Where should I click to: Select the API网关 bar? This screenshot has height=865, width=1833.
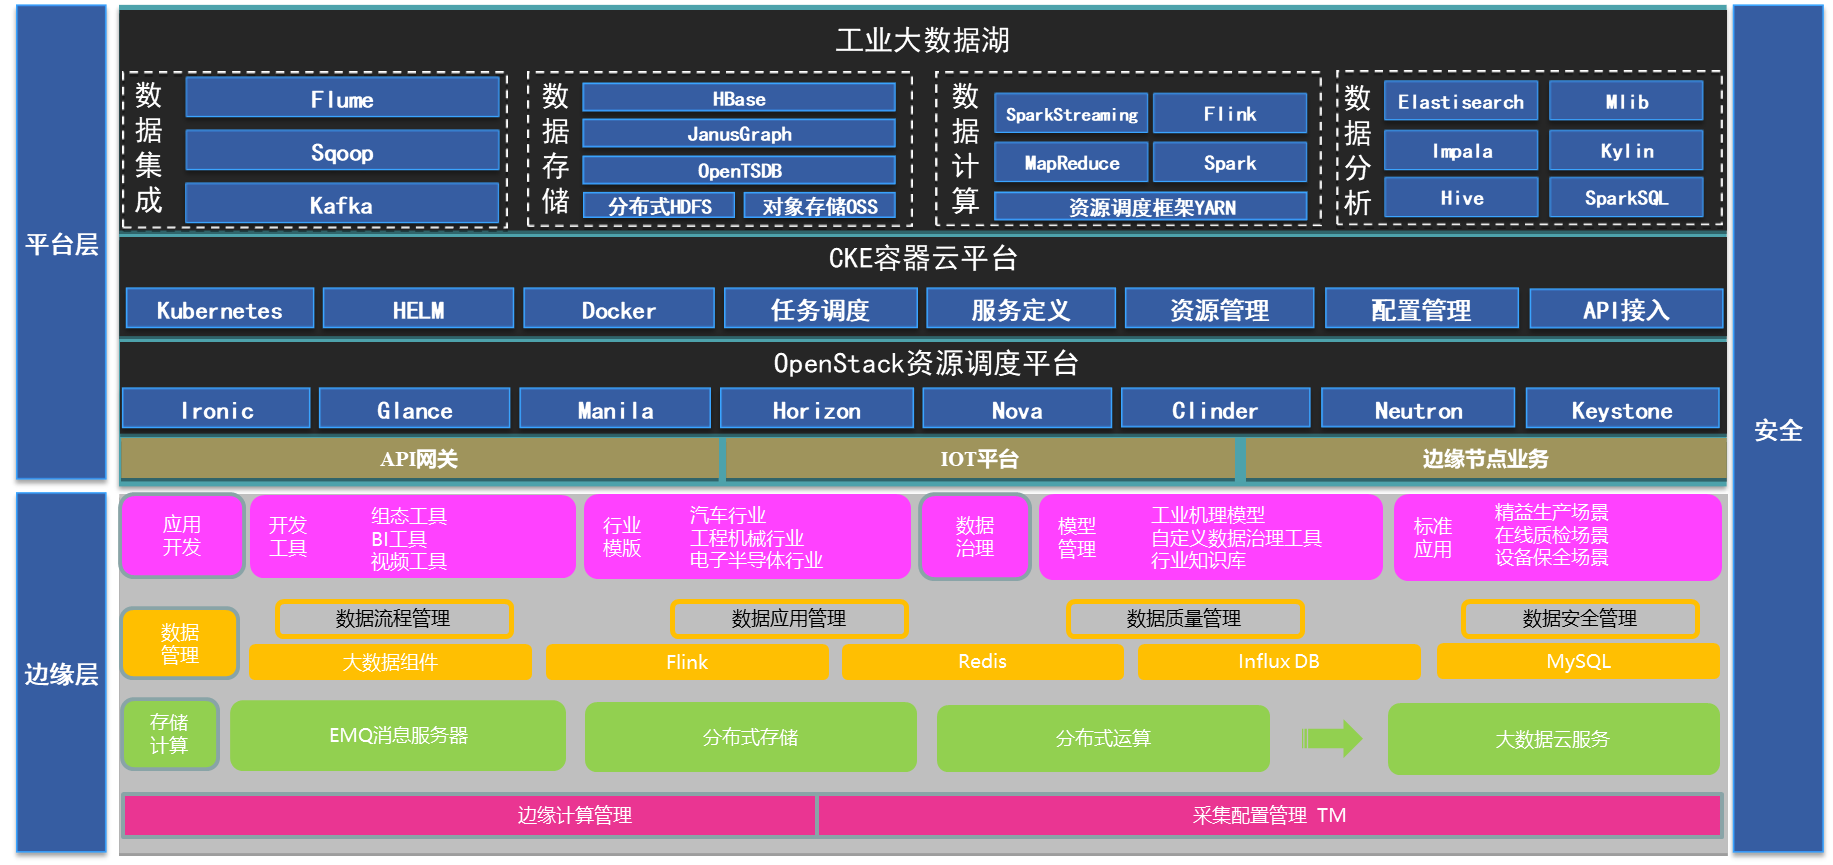click(x=419, y=459)
